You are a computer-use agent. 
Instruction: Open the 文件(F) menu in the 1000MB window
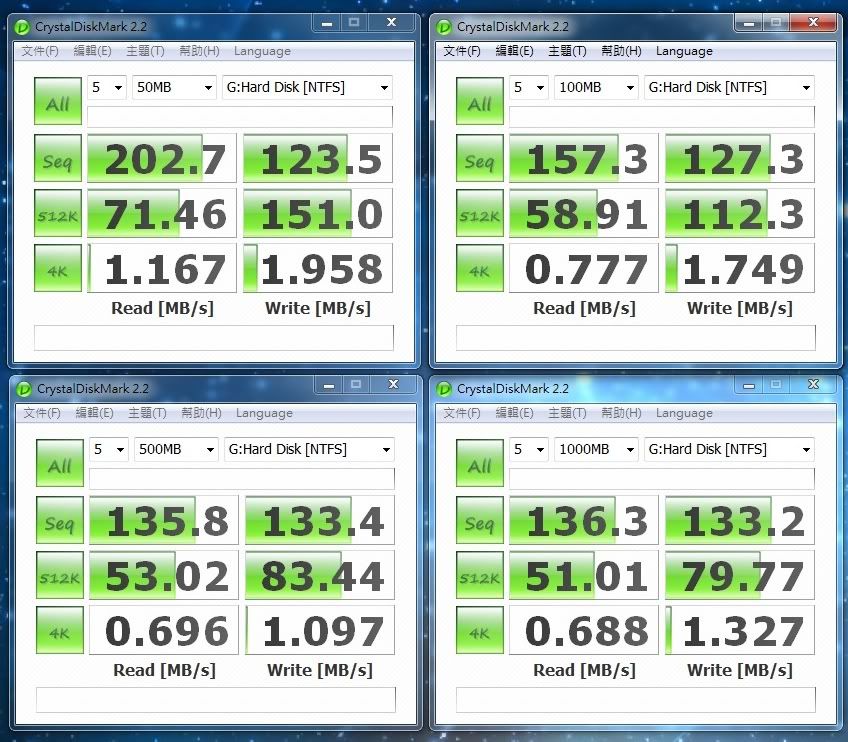(462, 413)
